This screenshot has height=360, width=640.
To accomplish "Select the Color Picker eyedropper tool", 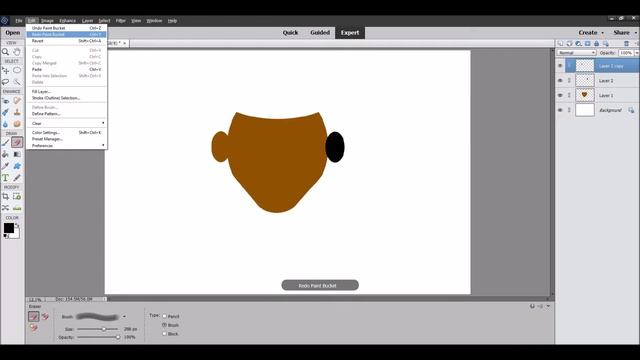I will 5,166.
